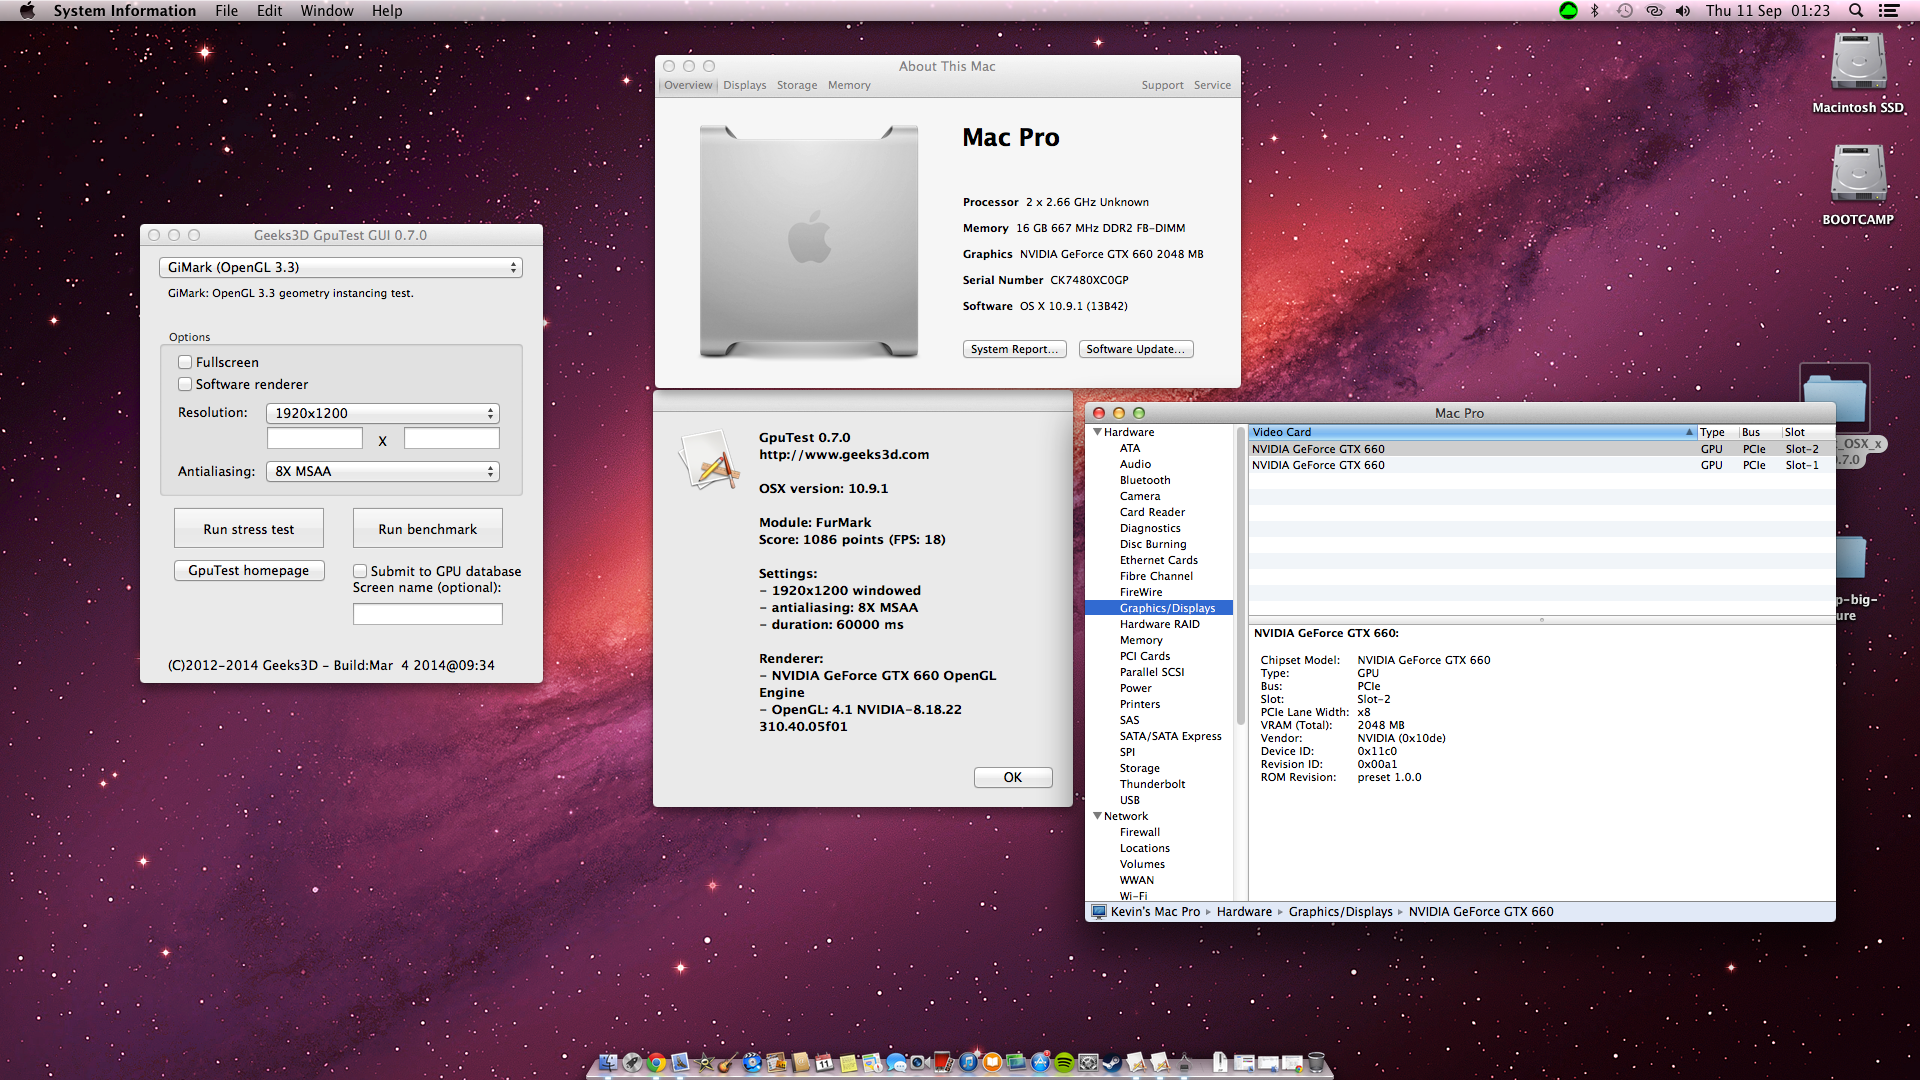1920x1080 pixels.
Task: Open the GiMark (OpenGL 3.3) test dropdown
Action: click(x=340, y=267)
